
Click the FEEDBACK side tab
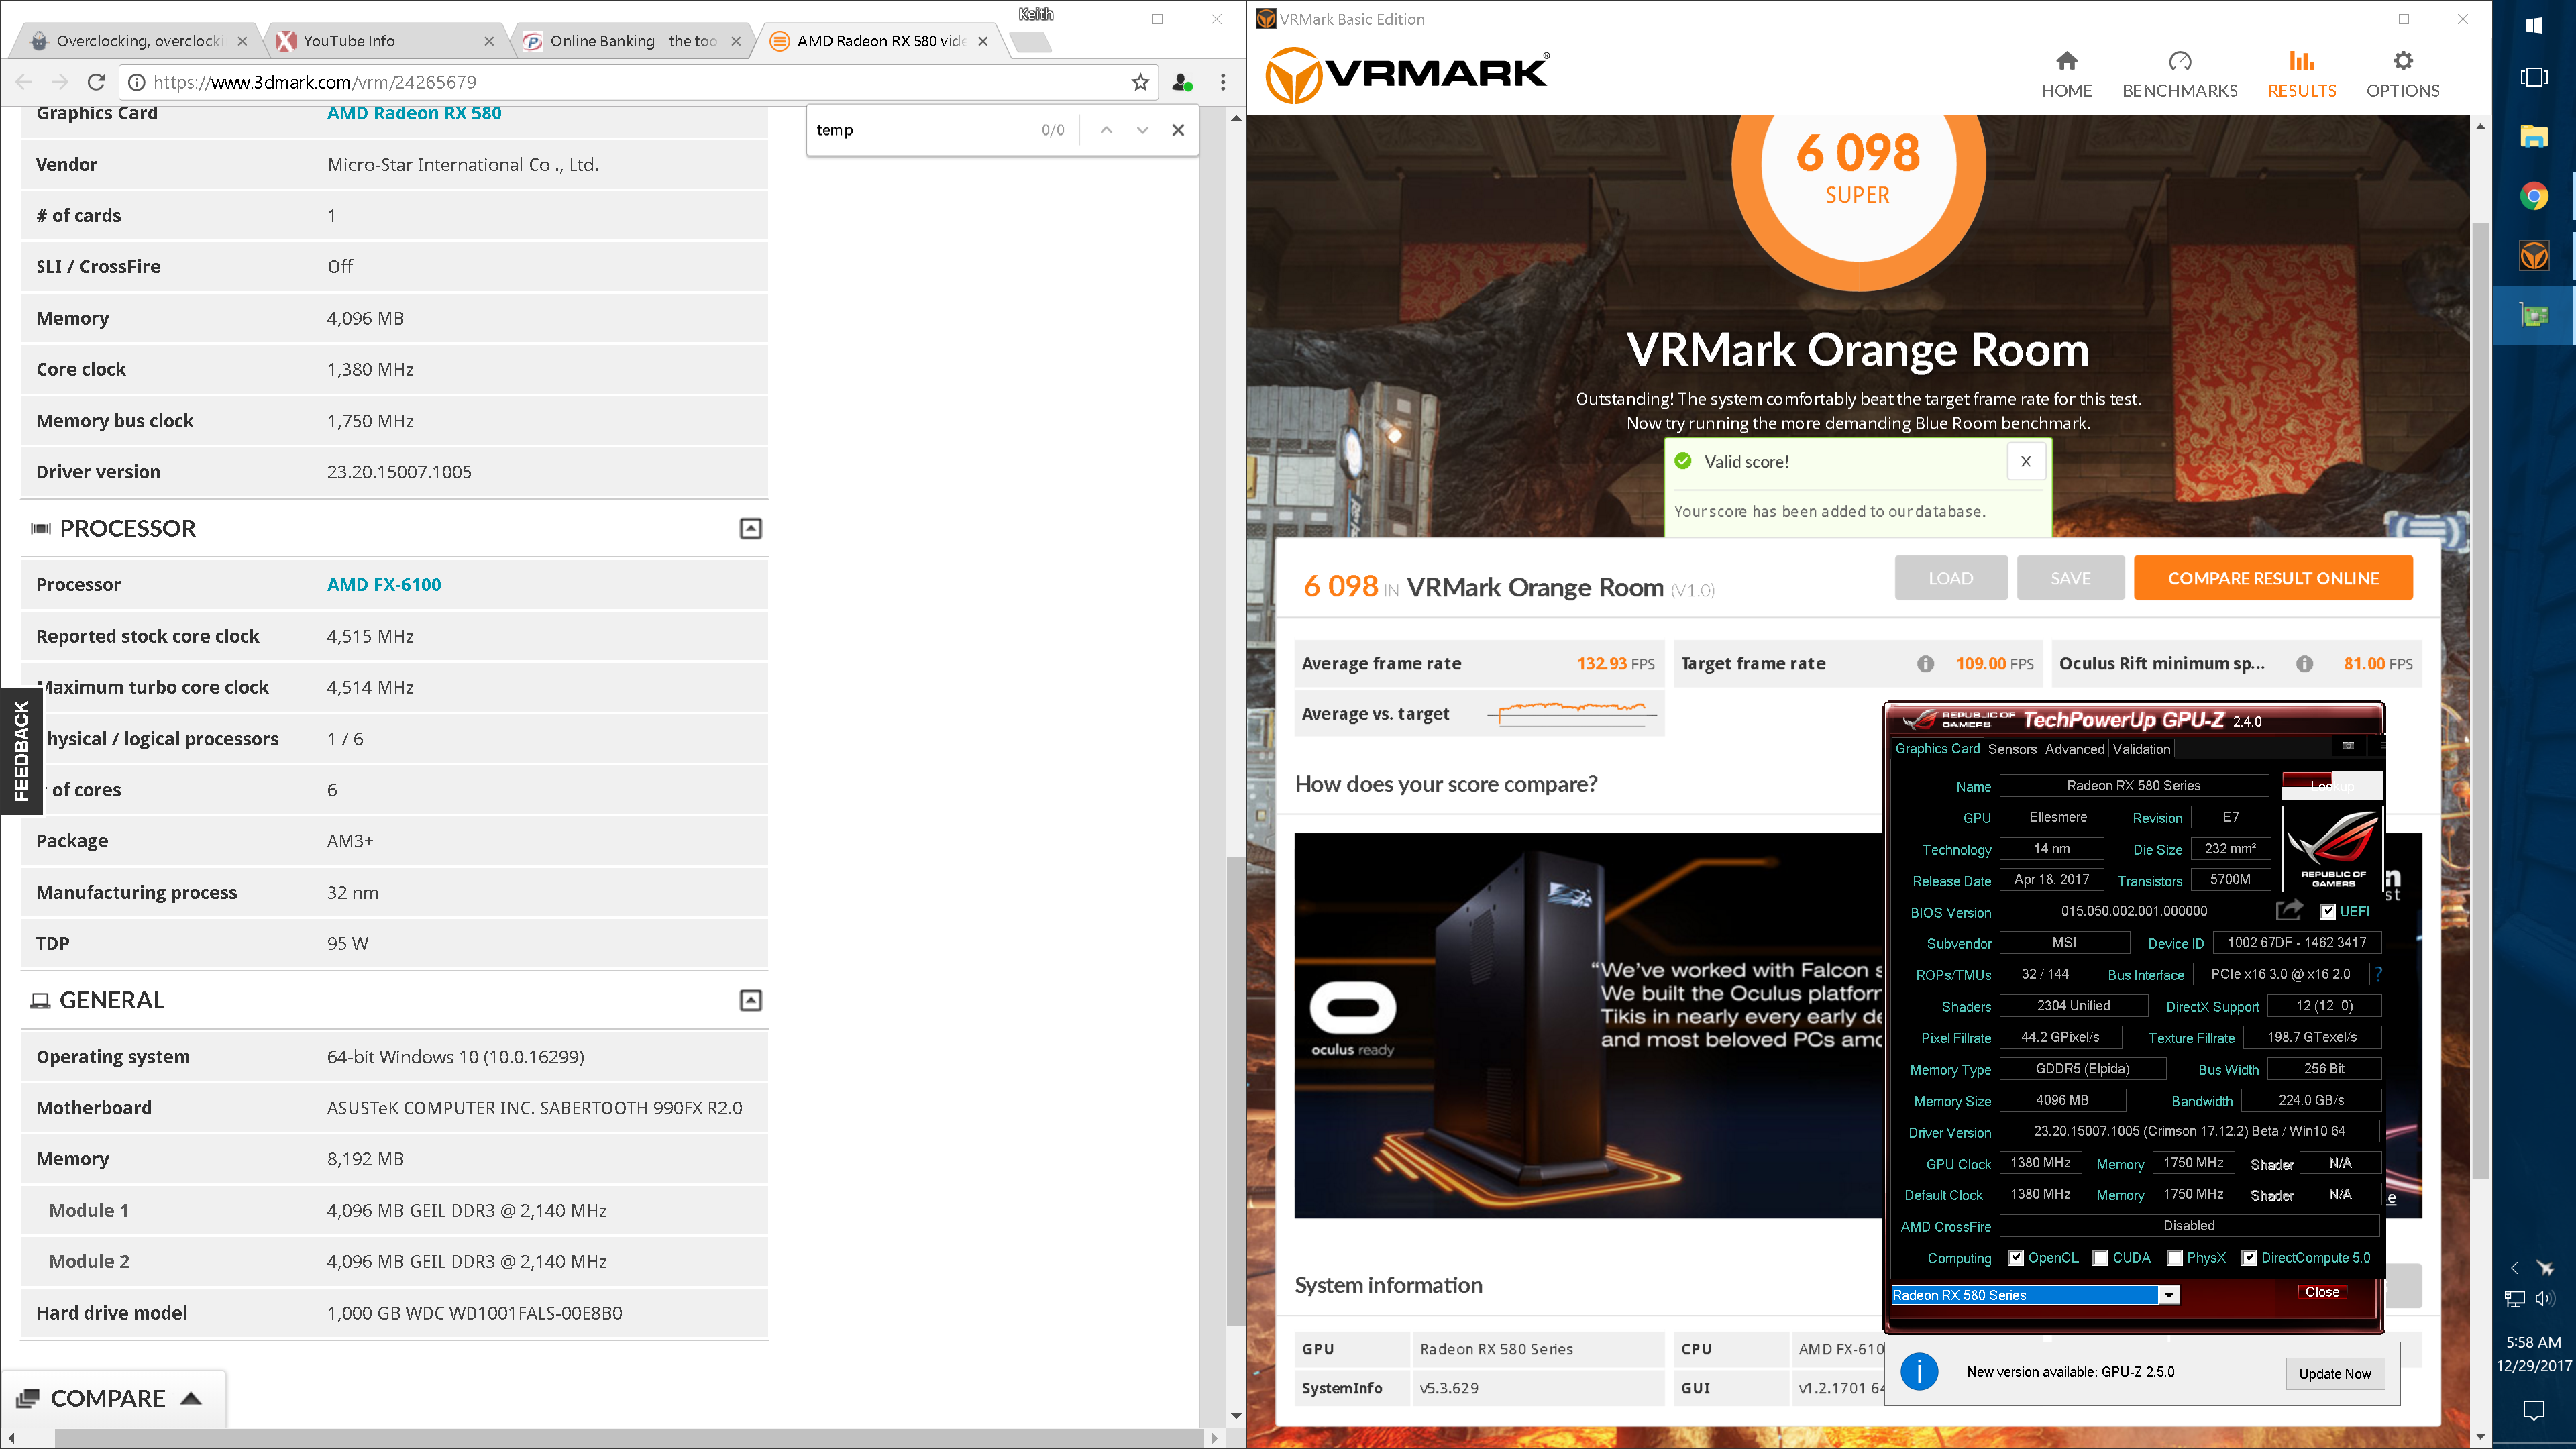point(21,751)
